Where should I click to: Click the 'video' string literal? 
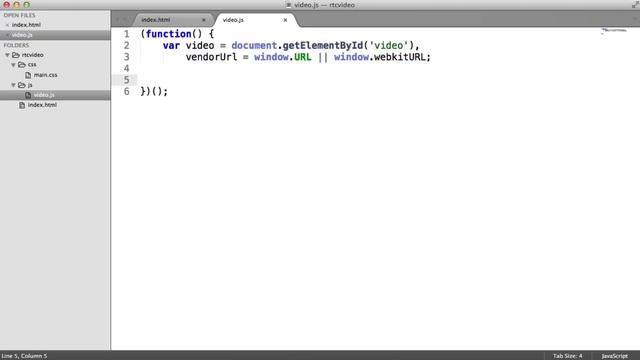pos(389,45)
